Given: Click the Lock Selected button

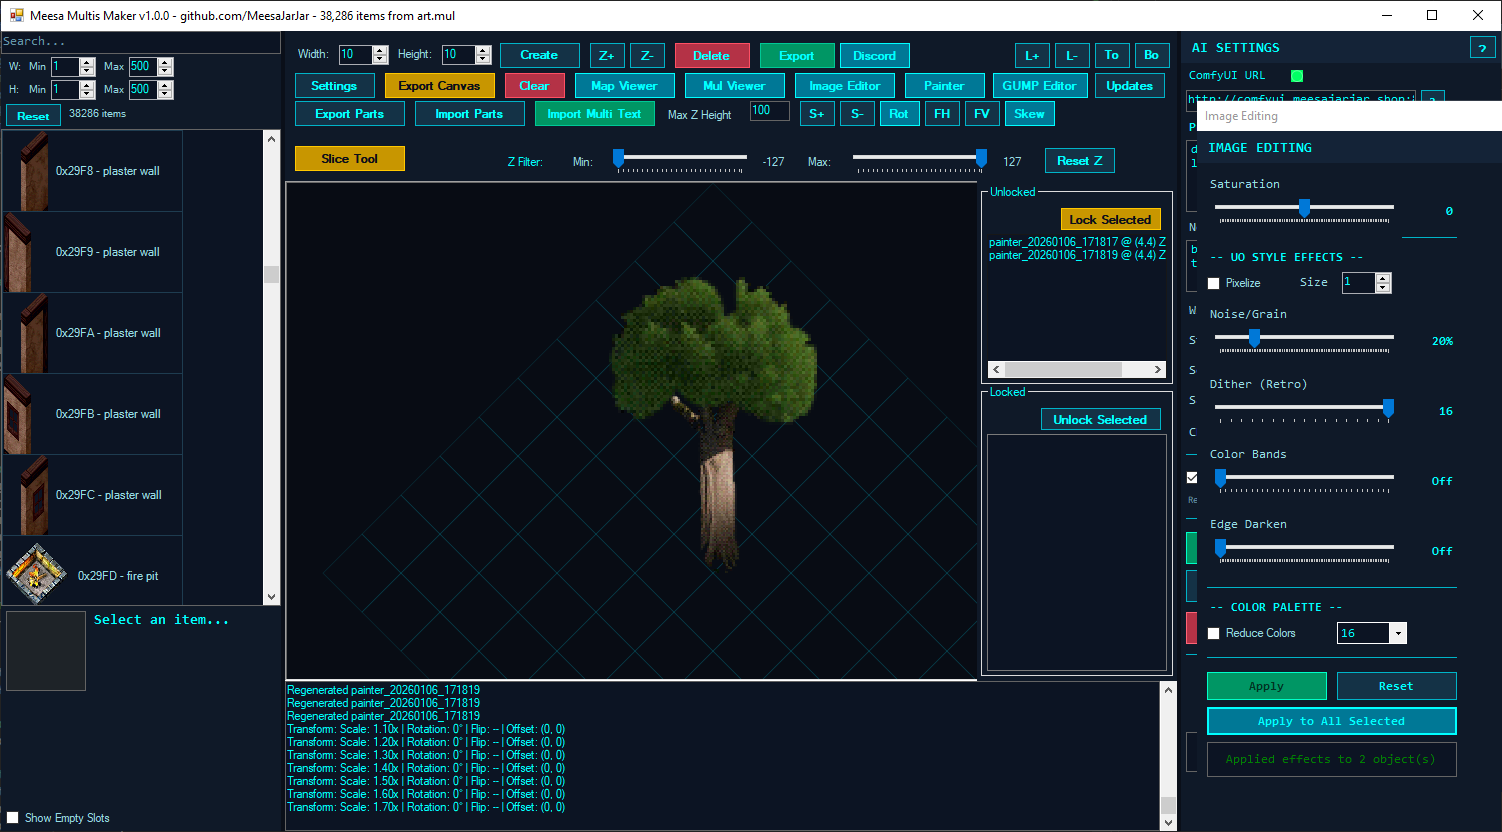Looking at the screenshot, I should tap(1110, 220).
